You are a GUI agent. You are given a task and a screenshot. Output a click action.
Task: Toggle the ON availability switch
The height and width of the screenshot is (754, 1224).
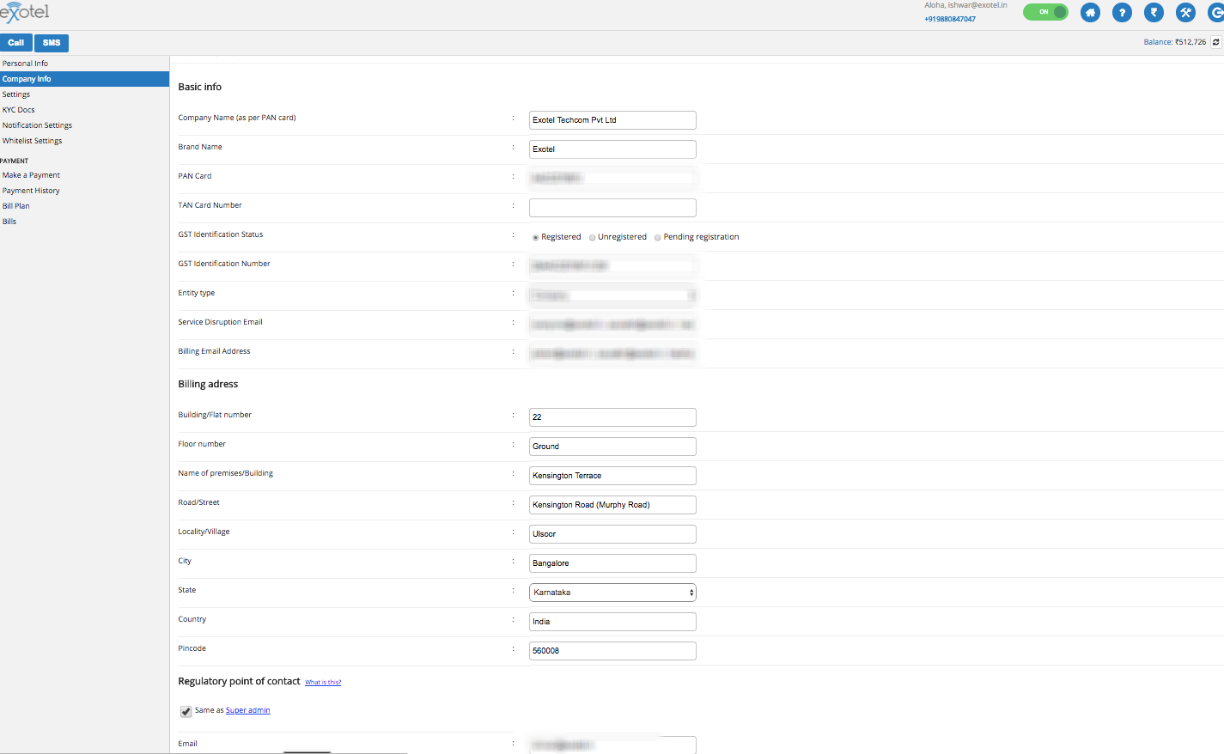tap(1045, 12)
